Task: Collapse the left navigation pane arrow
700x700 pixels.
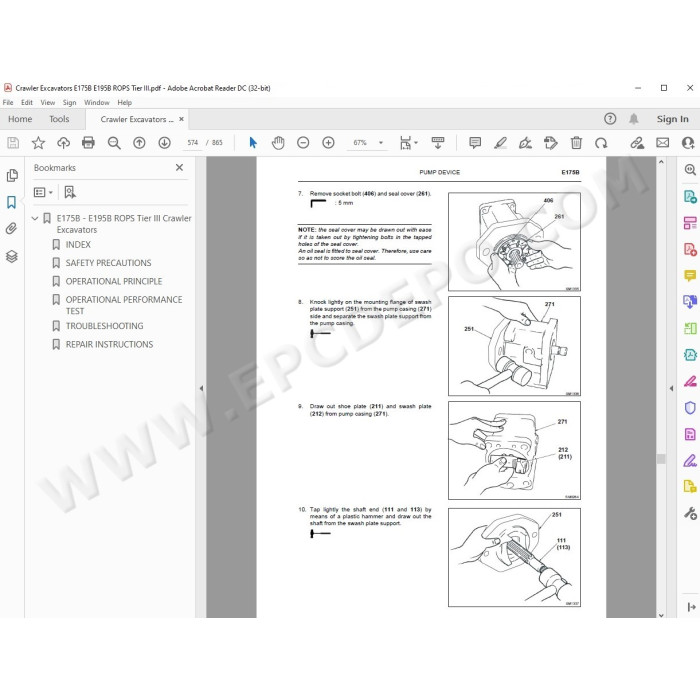Action: (x=201, y=388)
